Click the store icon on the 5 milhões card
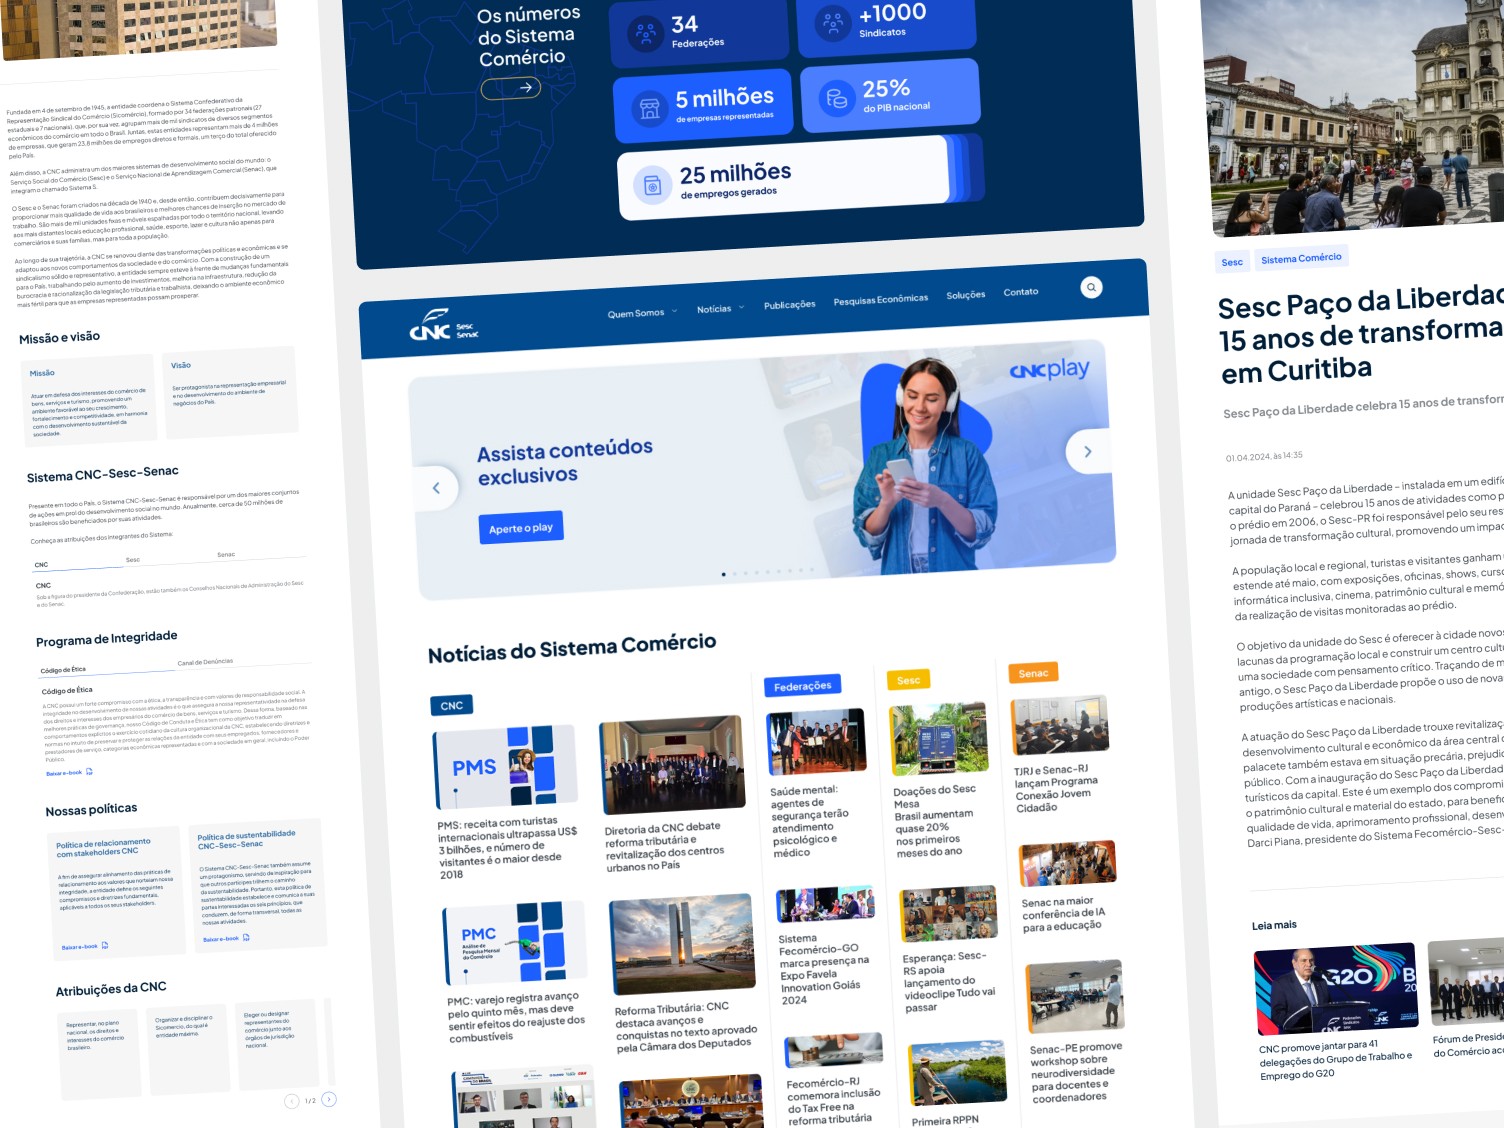This screenshot has width=1504, height=1128. [650, 107]
